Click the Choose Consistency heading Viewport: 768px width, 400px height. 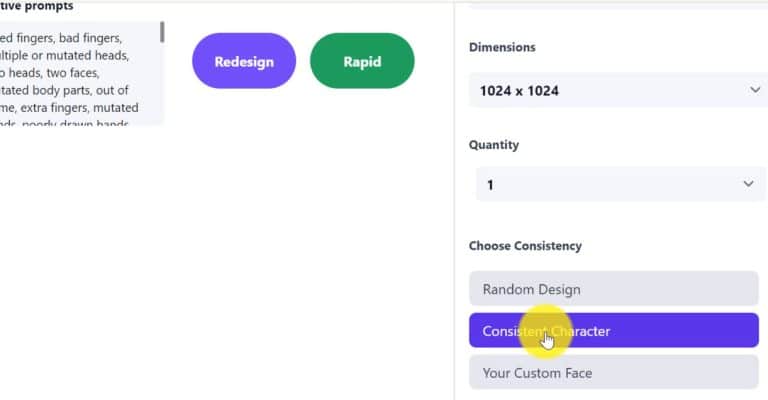coord(525,246)
